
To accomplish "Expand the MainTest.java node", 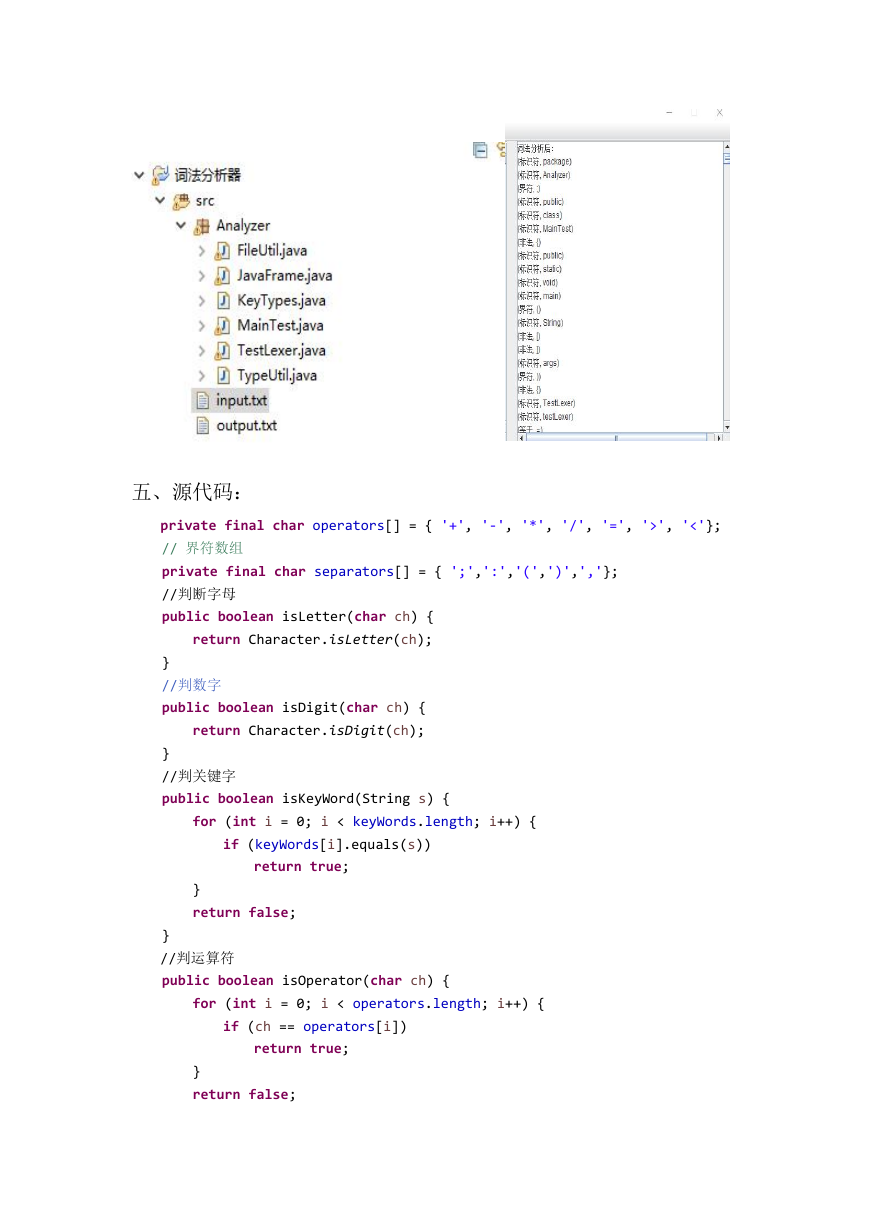I will pos(201,326).
